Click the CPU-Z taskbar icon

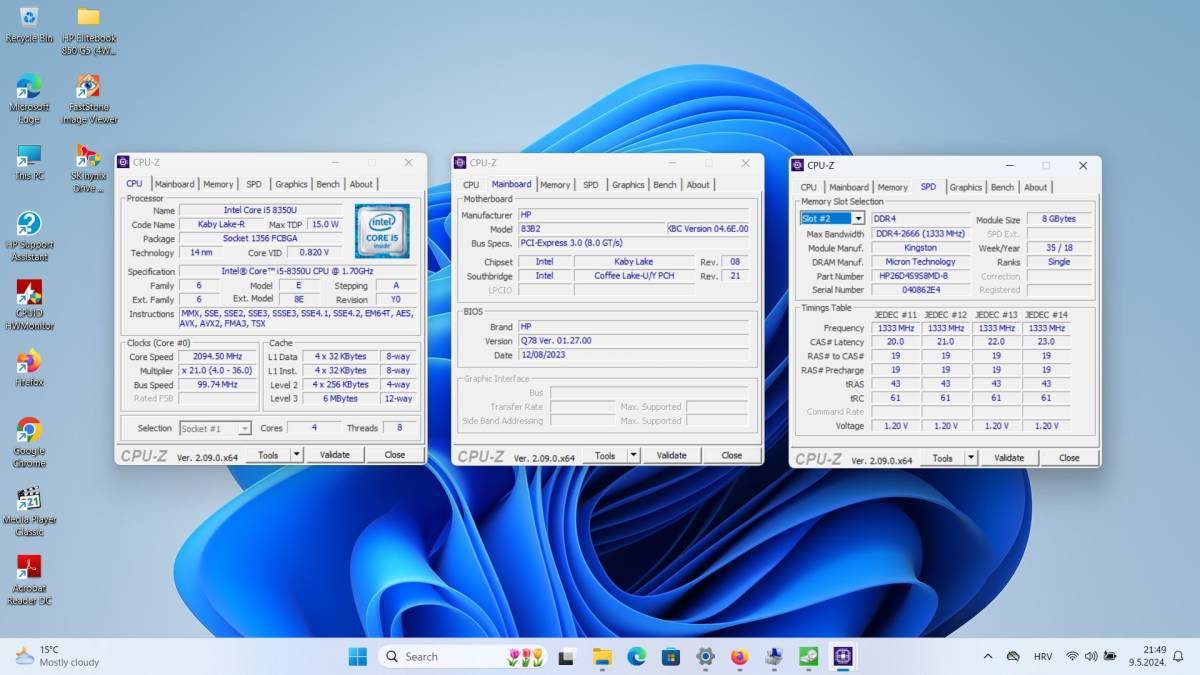coord(843,656)
